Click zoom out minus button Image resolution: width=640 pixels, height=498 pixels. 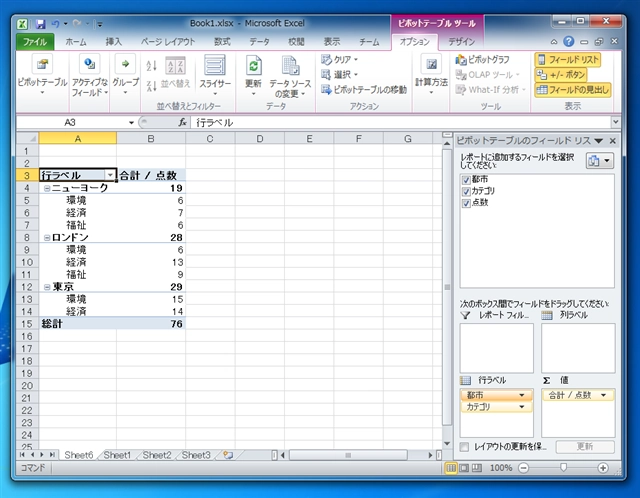tap(523, 468)
